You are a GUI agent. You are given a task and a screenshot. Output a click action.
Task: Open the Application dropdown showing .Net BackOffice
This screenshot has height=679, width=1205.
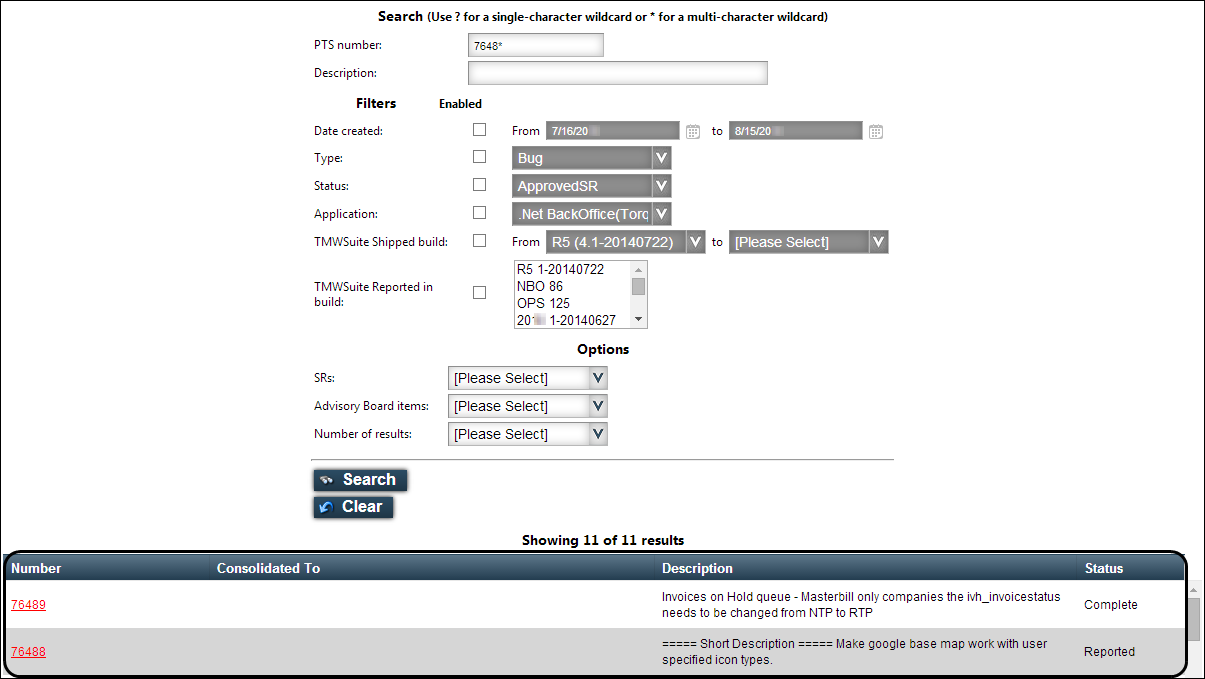(x=591, y=214)
